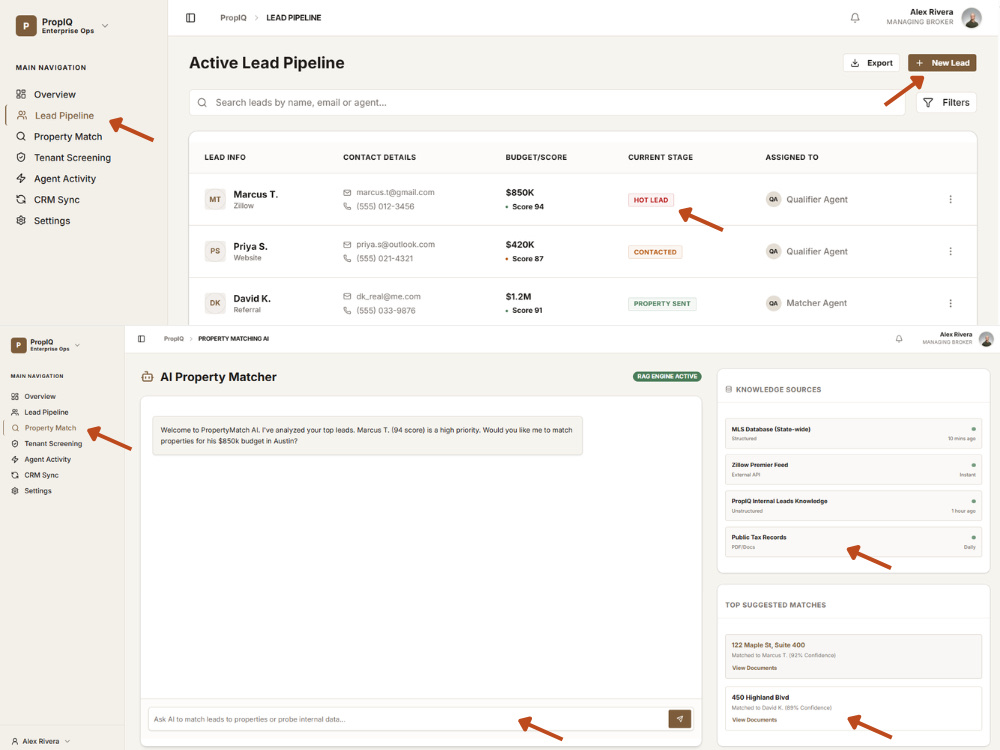
Task: Click the $1.2M budget value
Action: click(518, 297)
